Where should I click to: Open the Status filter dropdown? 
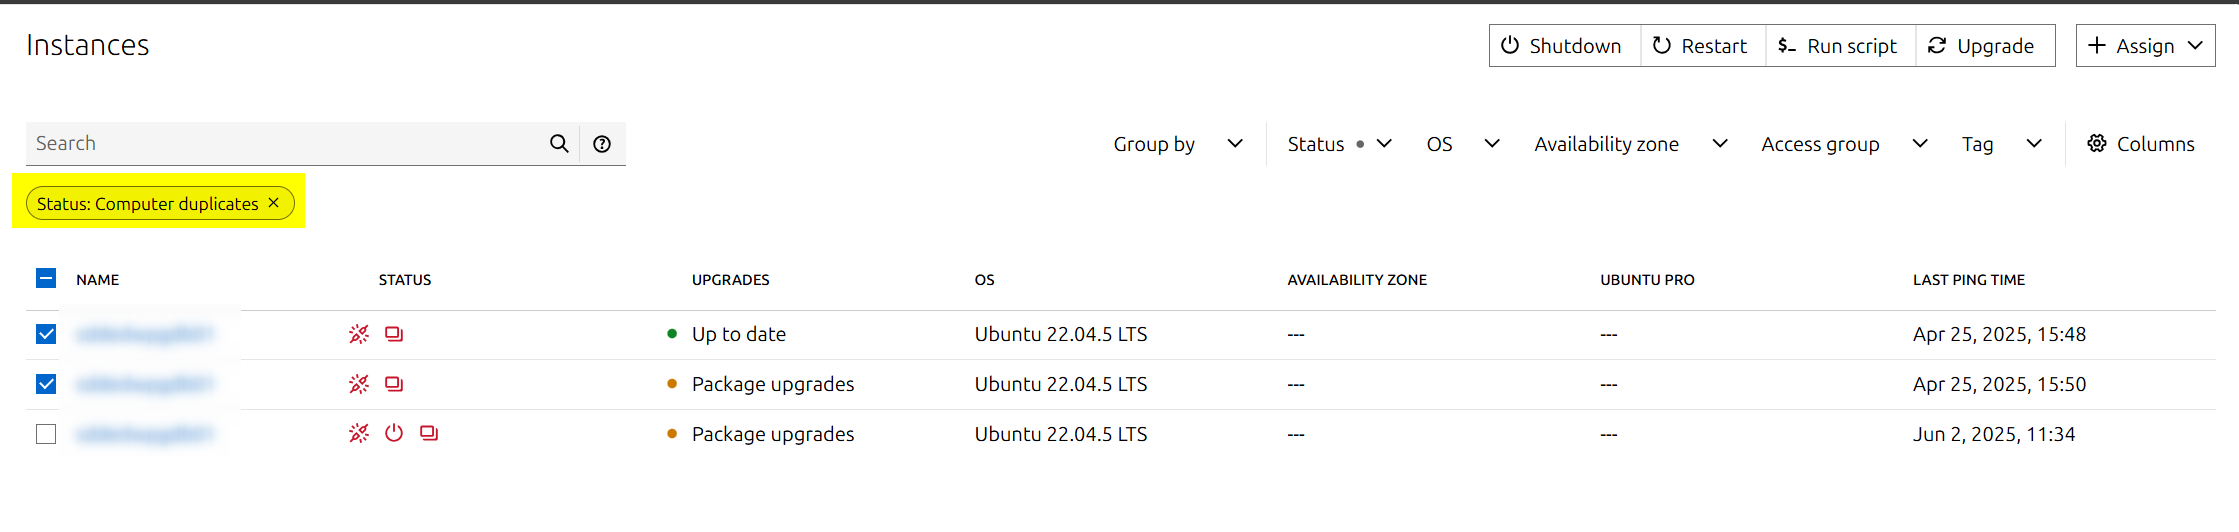pyautogui.click(x=1339, y=144)
